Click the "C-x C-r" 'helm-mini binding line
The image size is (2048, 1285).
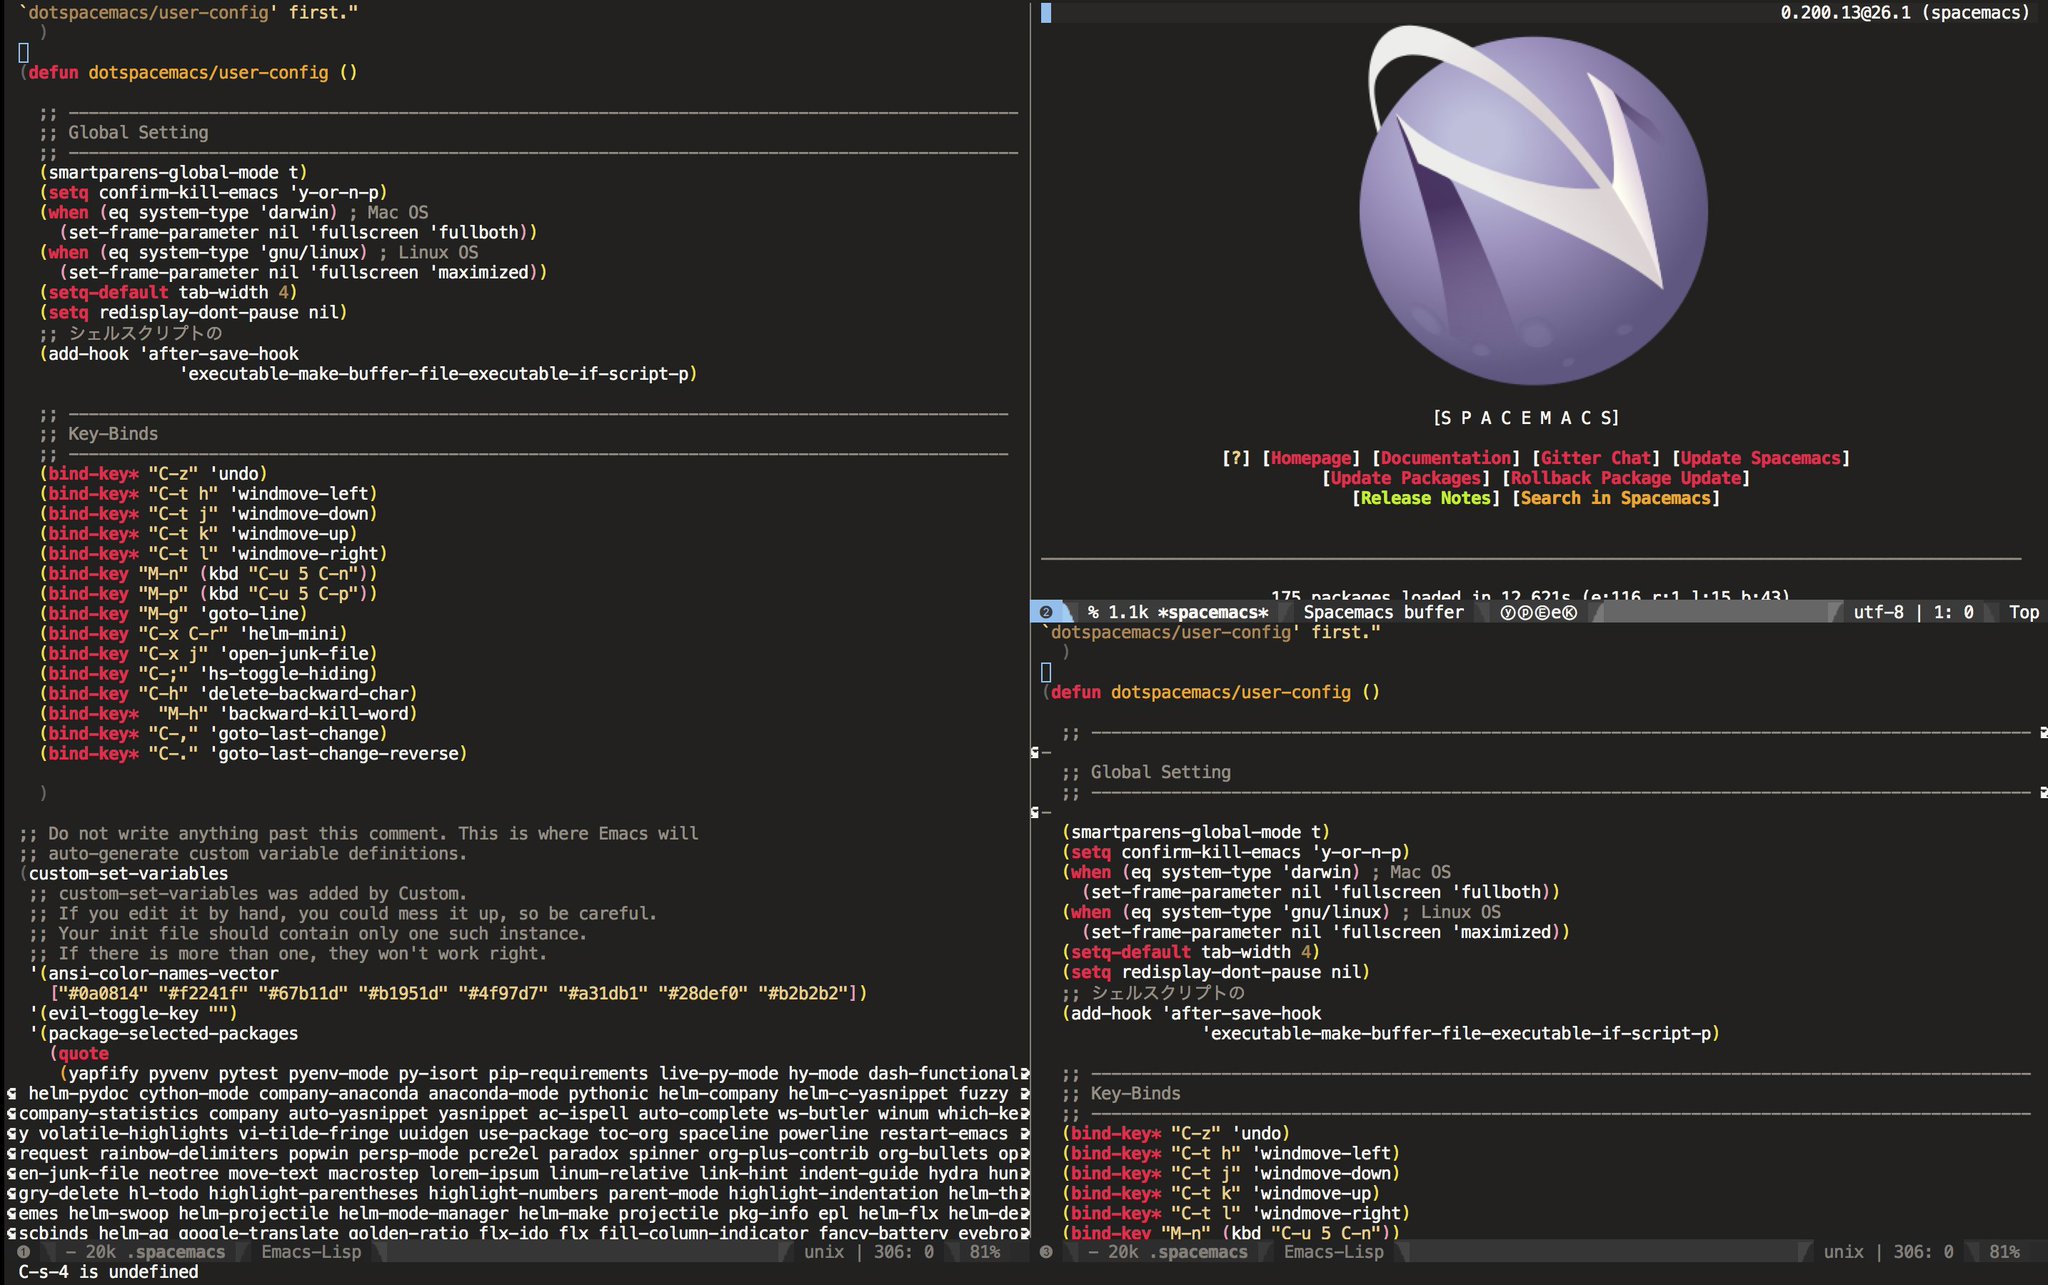pos(193,633)
